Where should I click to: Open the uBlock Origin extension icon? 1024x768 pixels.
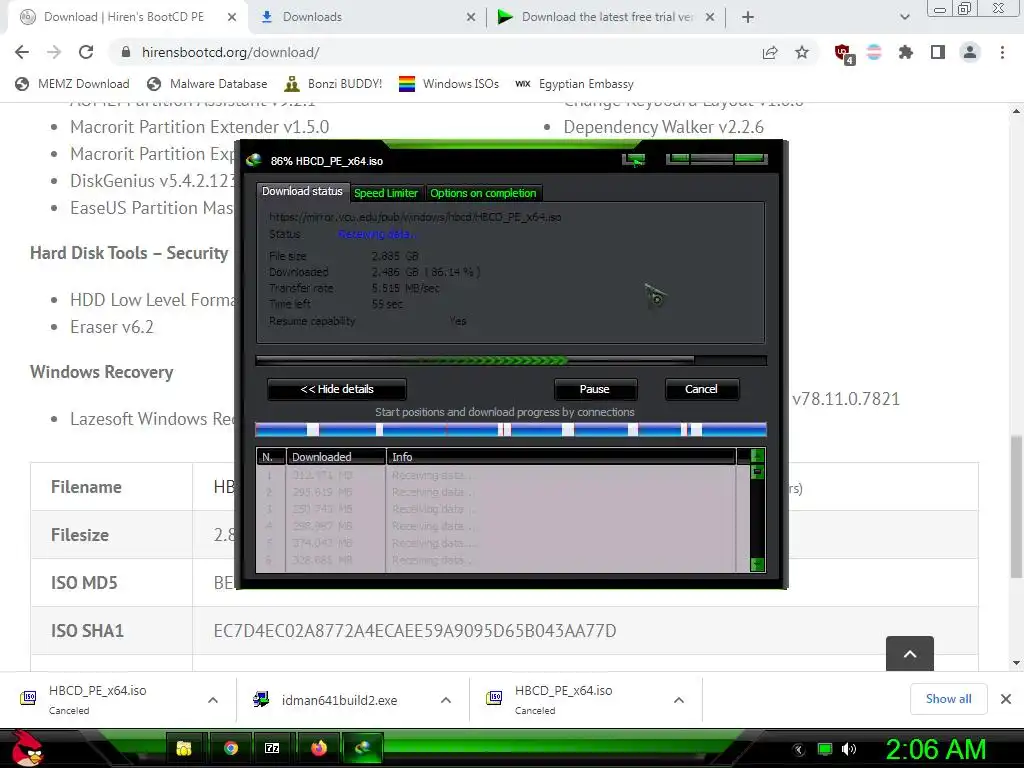coord(843,53)
